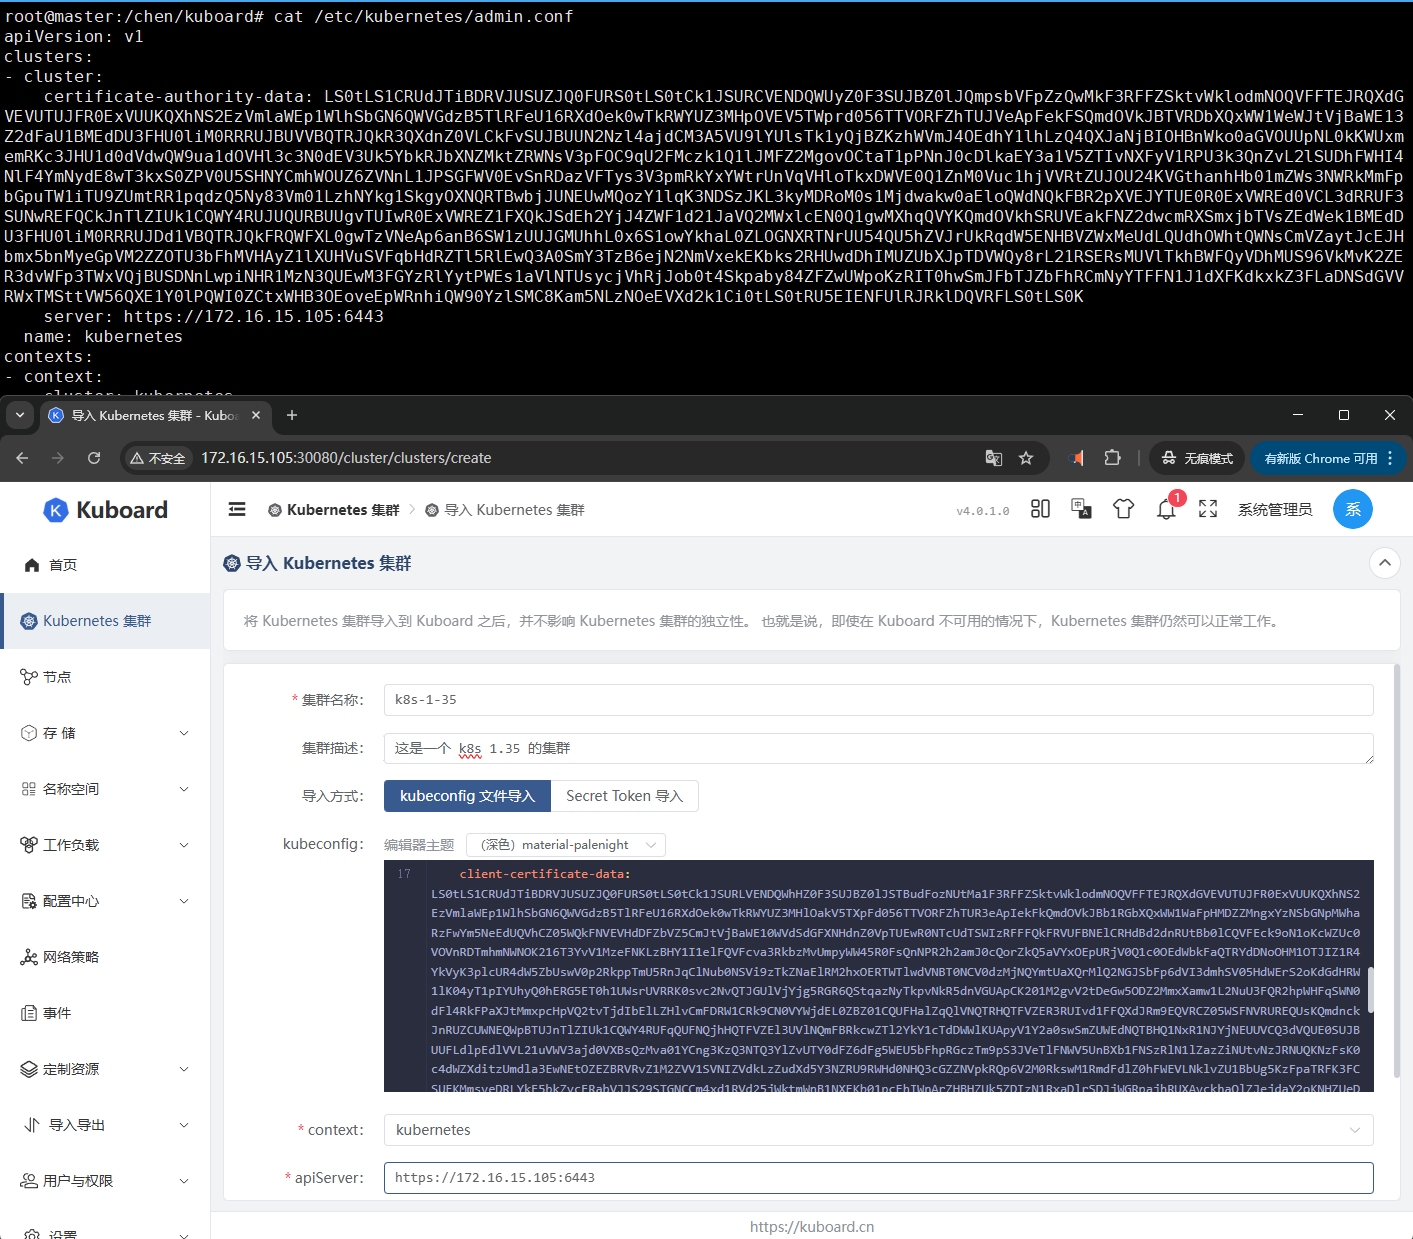Viewport: 1413px width, 1239px height.
Task: Open Chrome tab search dropdown arrow
Action: 20,415
